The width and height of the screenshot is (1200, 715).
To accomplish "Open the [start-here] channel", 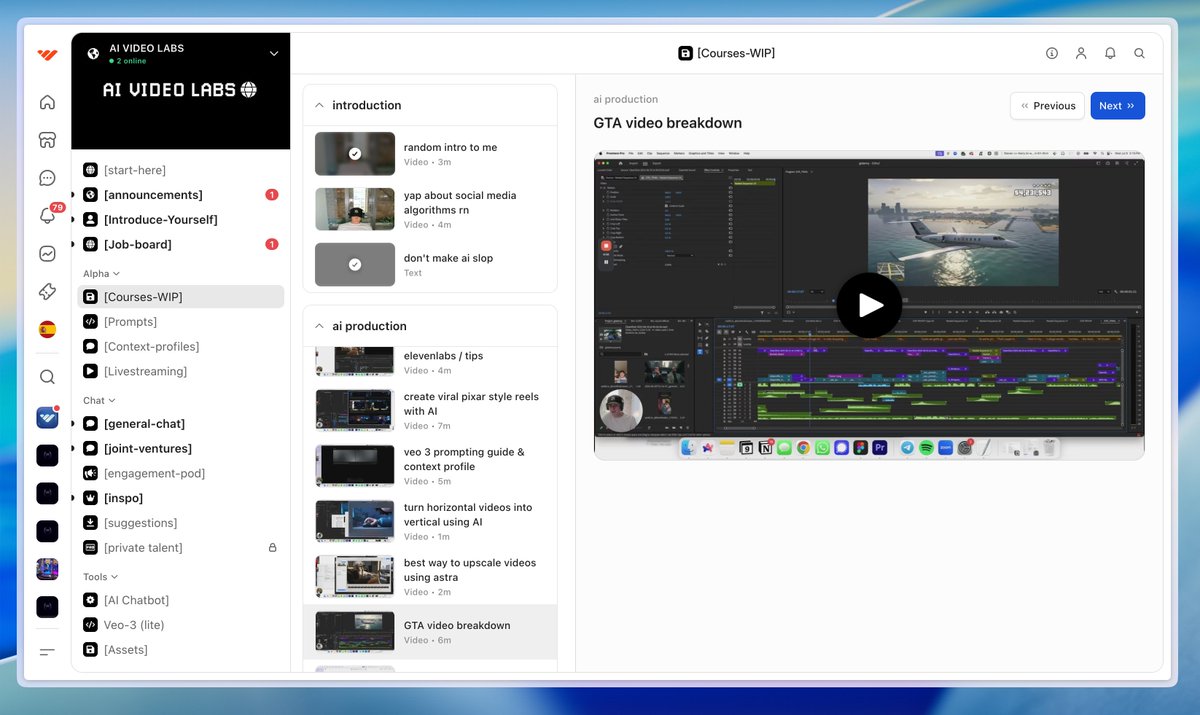I will coord(180,170).
